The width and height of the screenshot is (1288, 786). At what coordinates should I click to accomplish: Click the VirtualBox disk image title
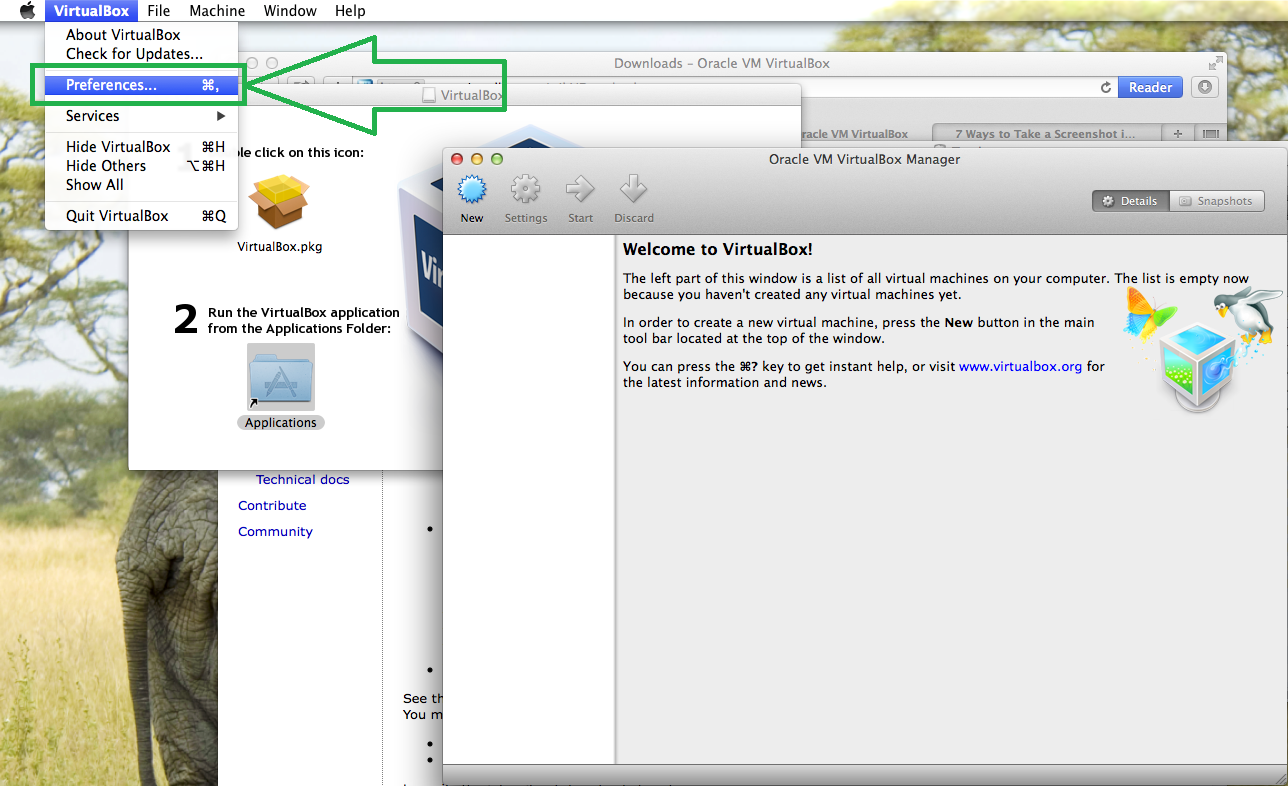tap(472, 96)
